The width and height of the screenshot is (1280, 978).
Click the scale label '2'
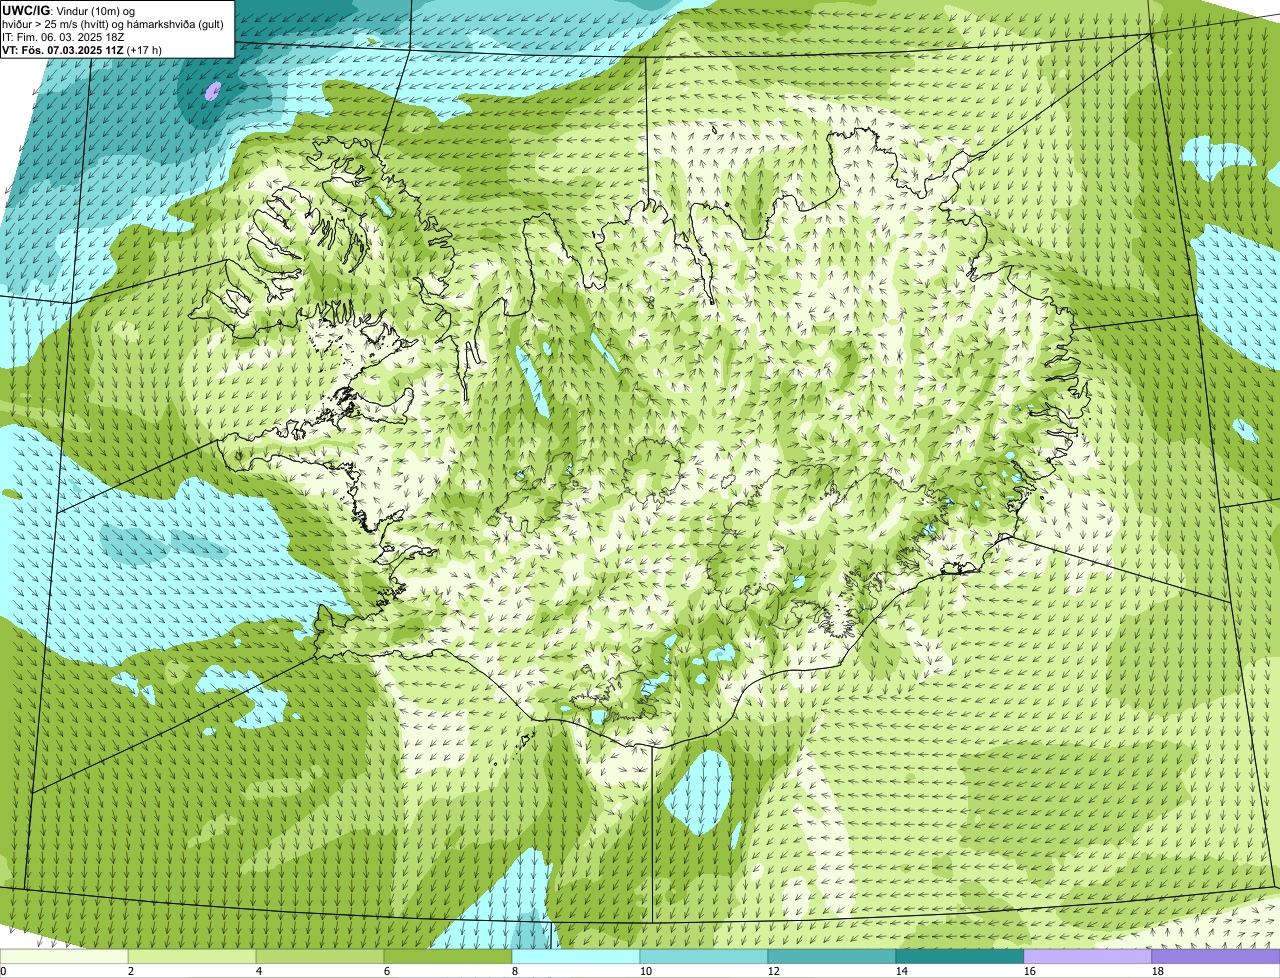(x=131, y=971)
